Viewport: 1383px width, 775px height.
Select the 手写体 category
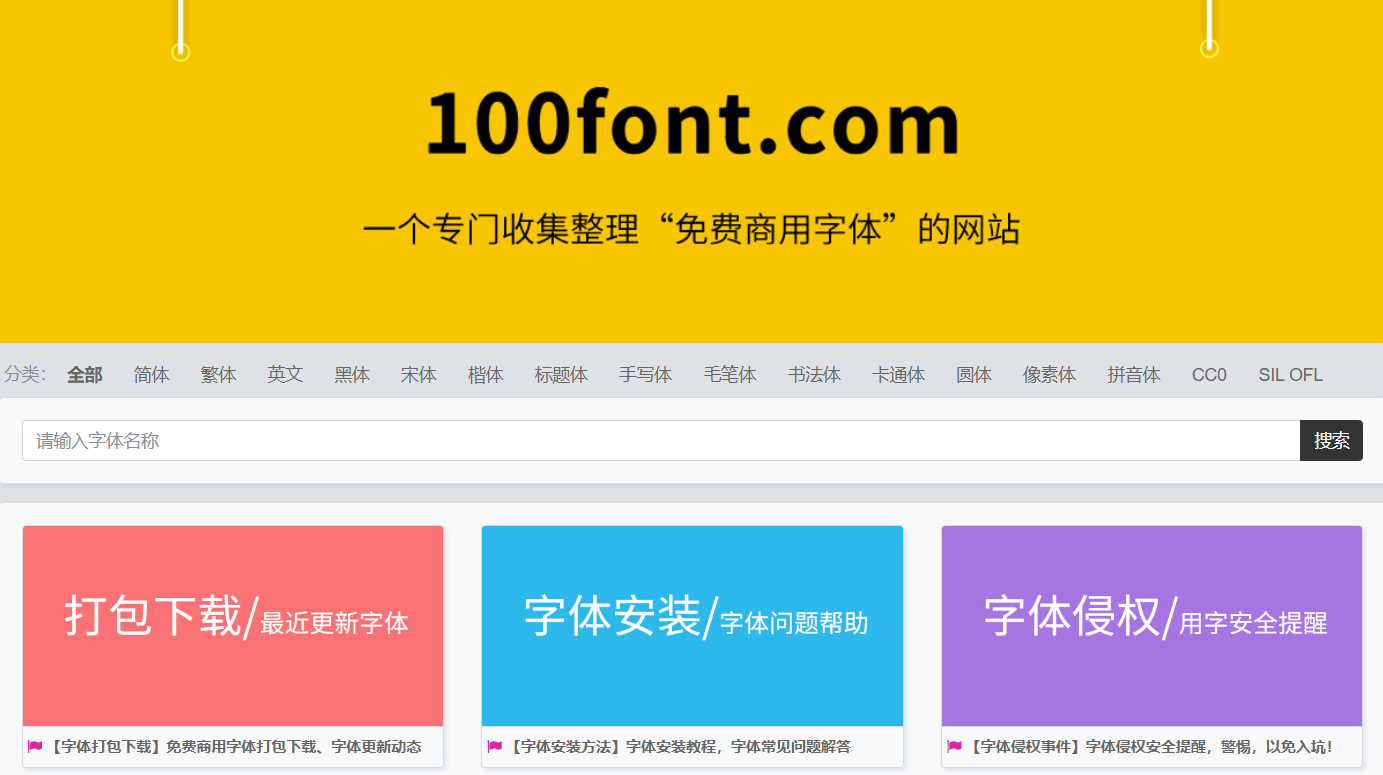645,375
